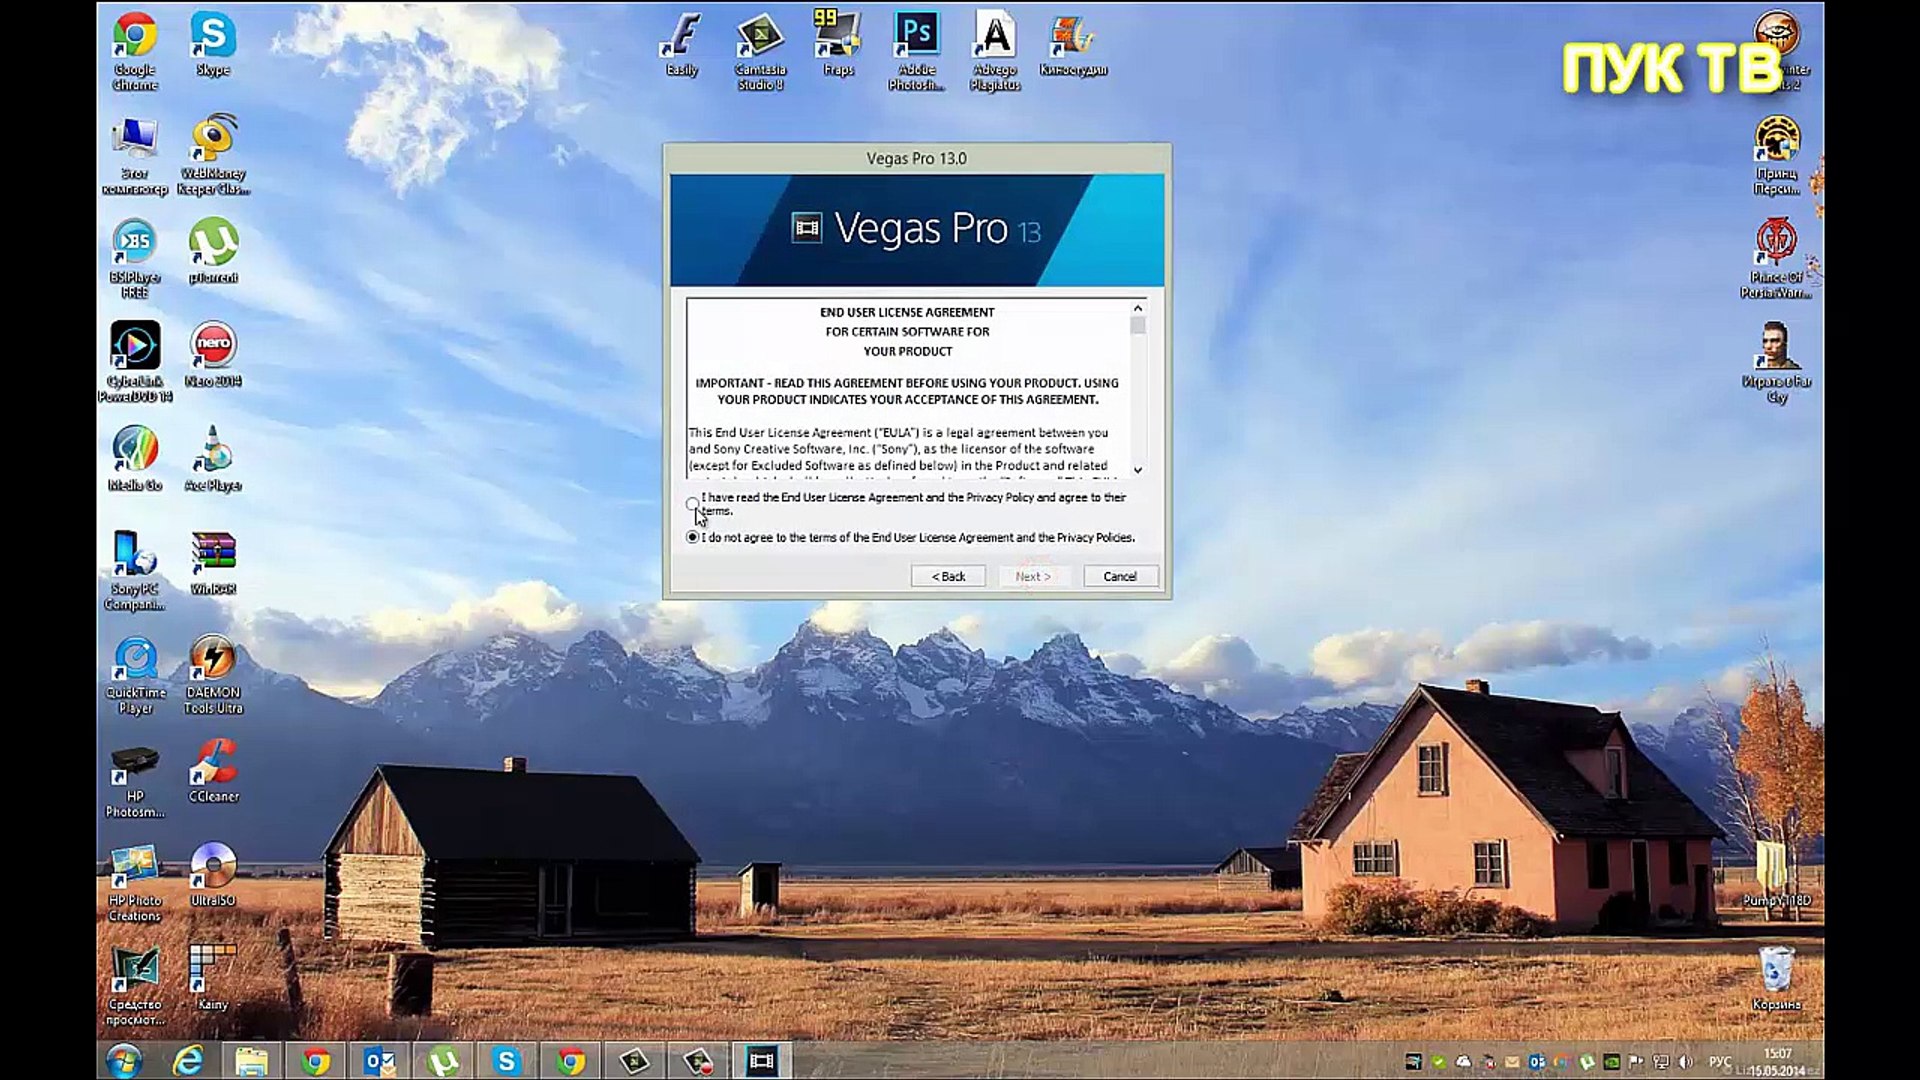Open Sony PC Companion desktop icon
The height and width of the screenshot is (1080, 1920).
[x=135, y=569]
